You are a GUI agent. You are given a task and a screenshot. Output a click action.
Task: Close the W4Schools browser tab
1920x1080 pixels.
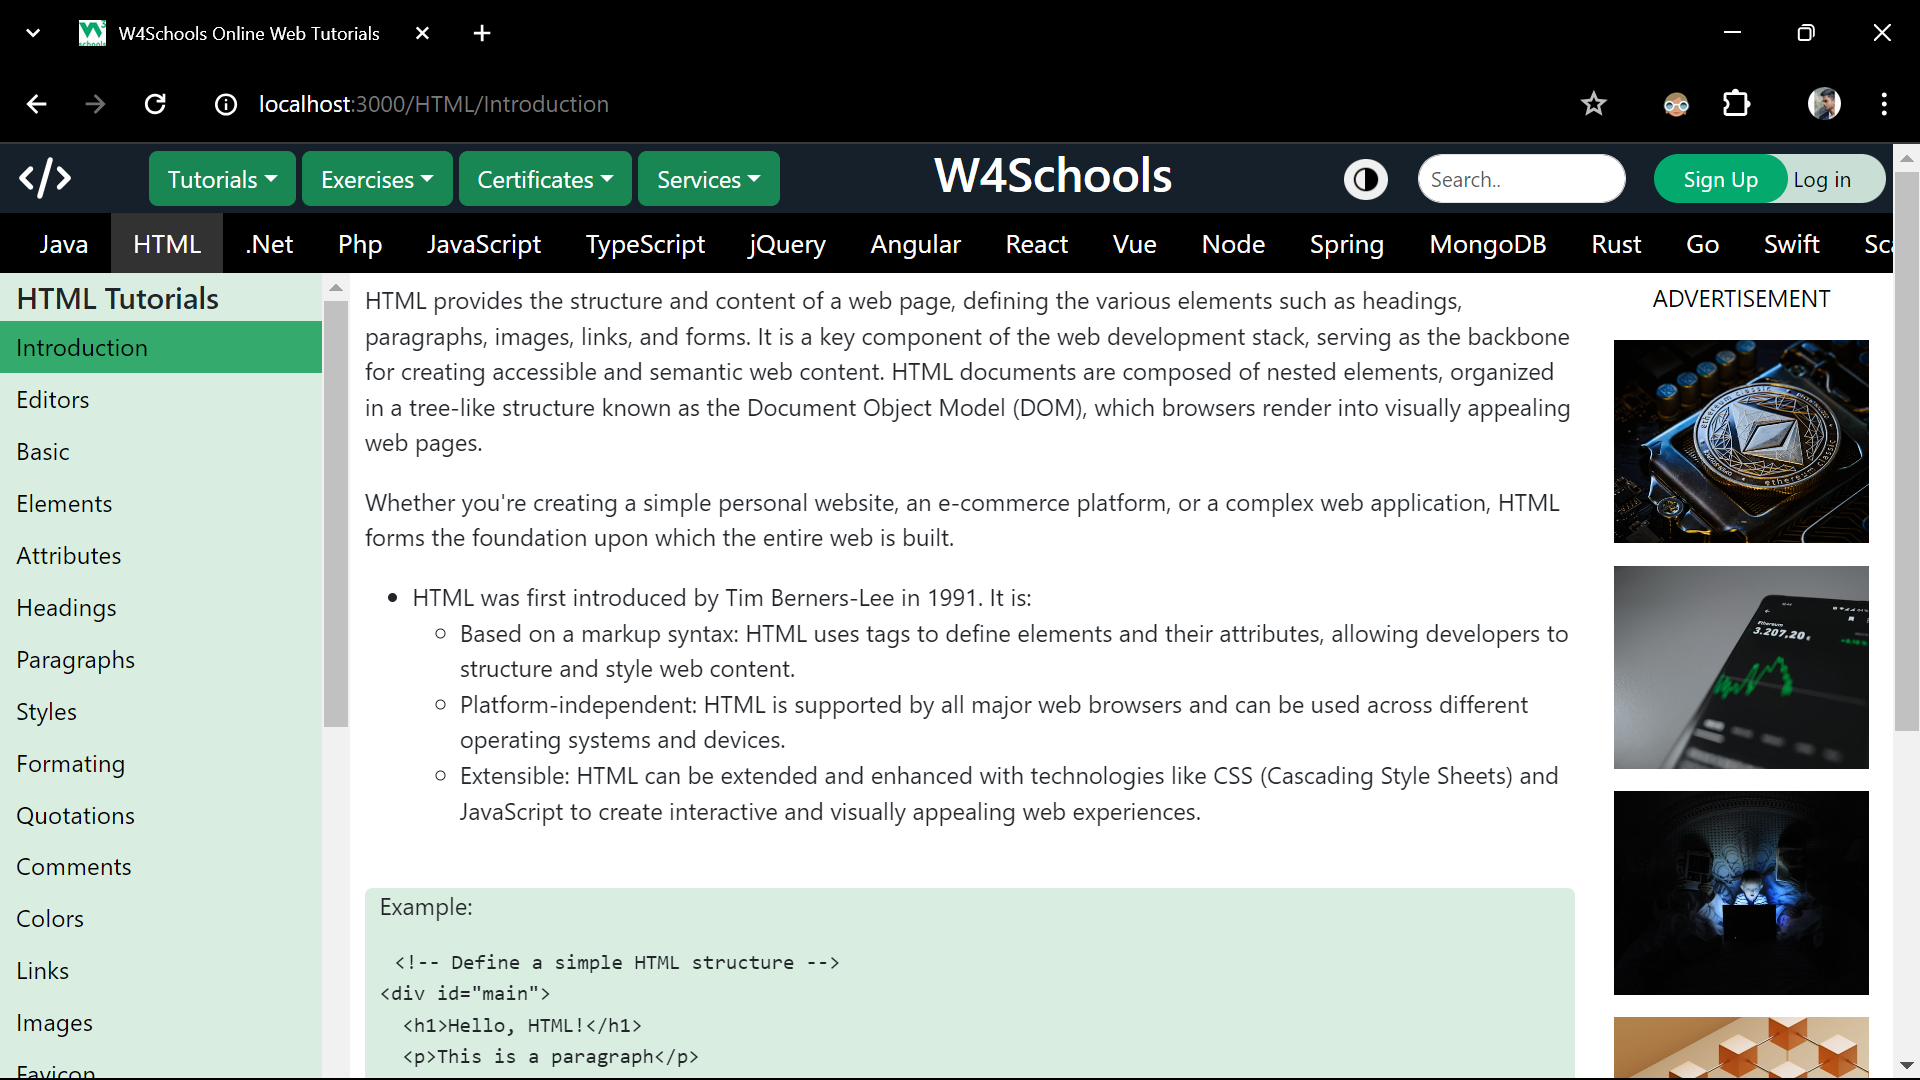pyautogui.click(x=422, y=33)
